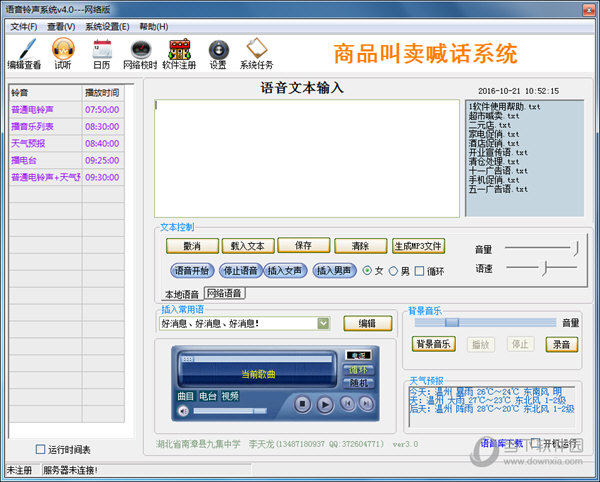Screen dimensions: 600x482
Task: Toggle the 循环 button in the player
Action: tap(359, 370)
